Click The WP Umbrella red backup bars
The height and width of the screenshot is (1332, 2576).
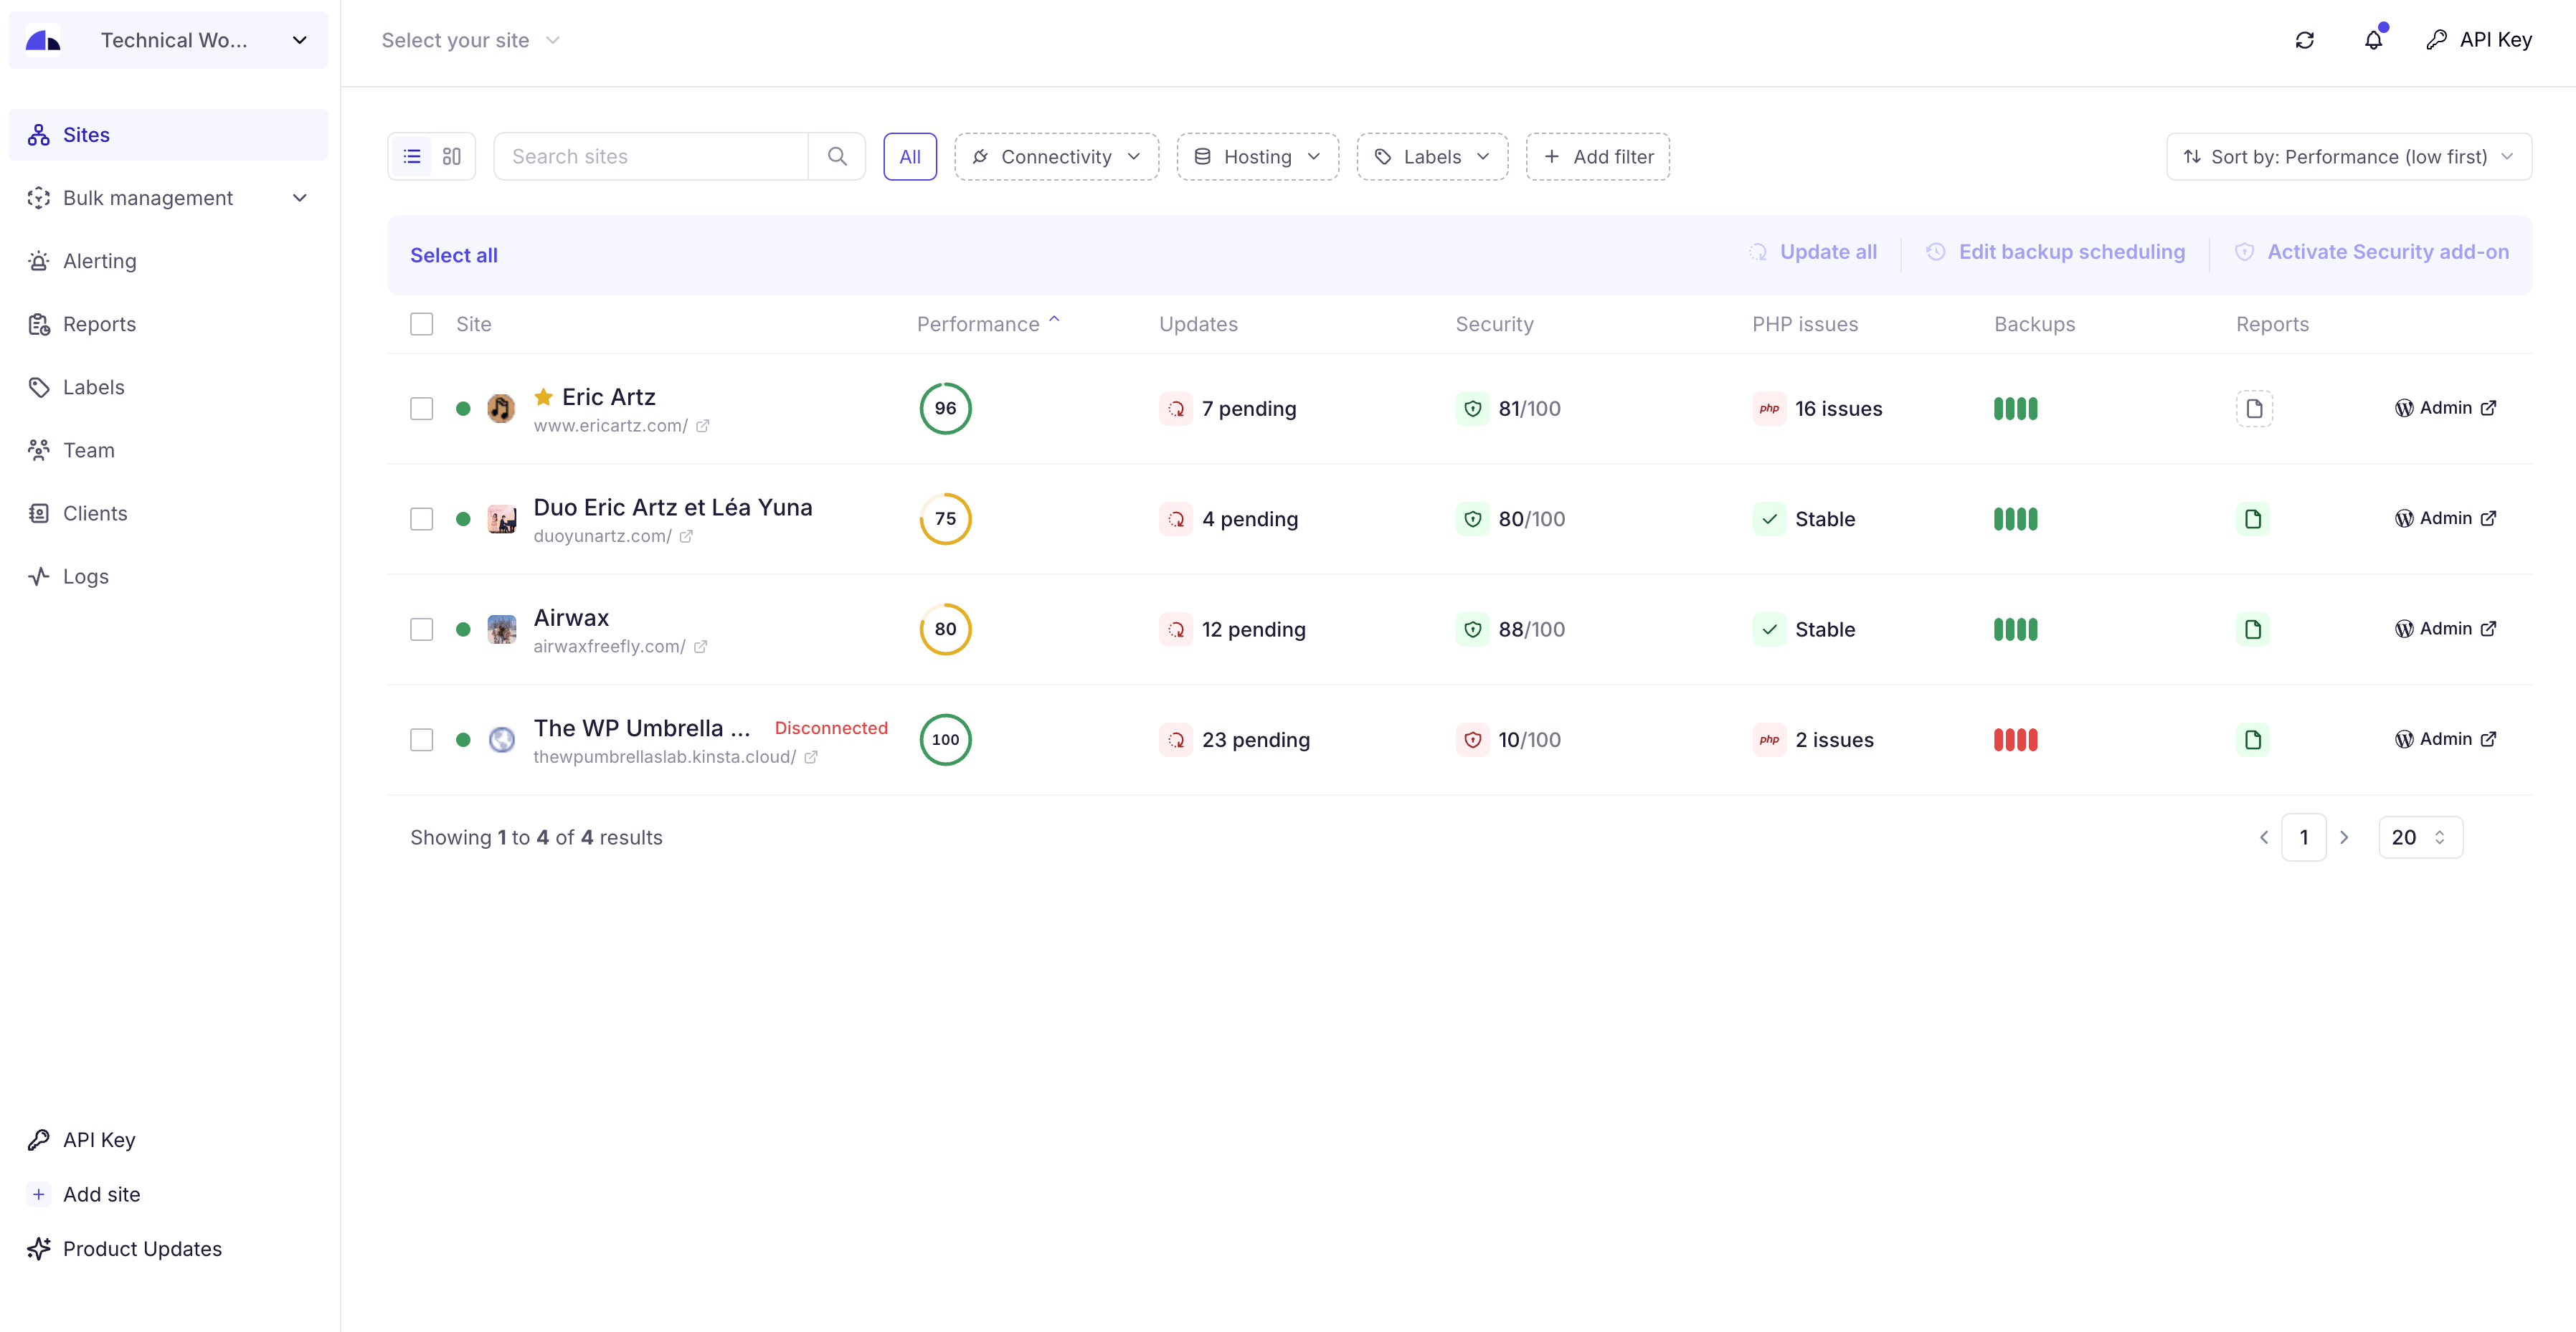pos(2015,740)
